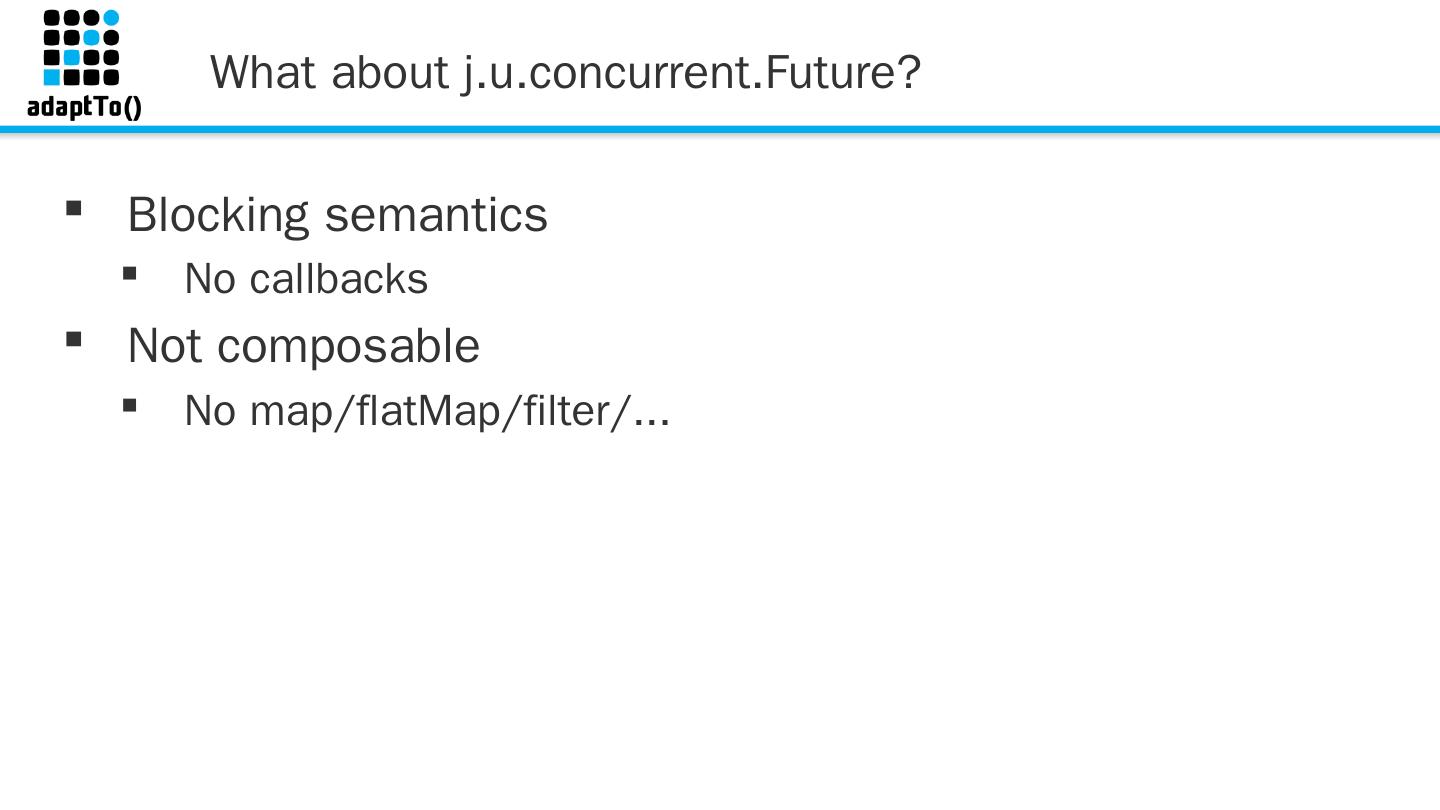Click the word "composable" on the slide
Image resolution: width=1440 pixels, height=810 pixels.
pyautogui.click(x=348, y=345)
